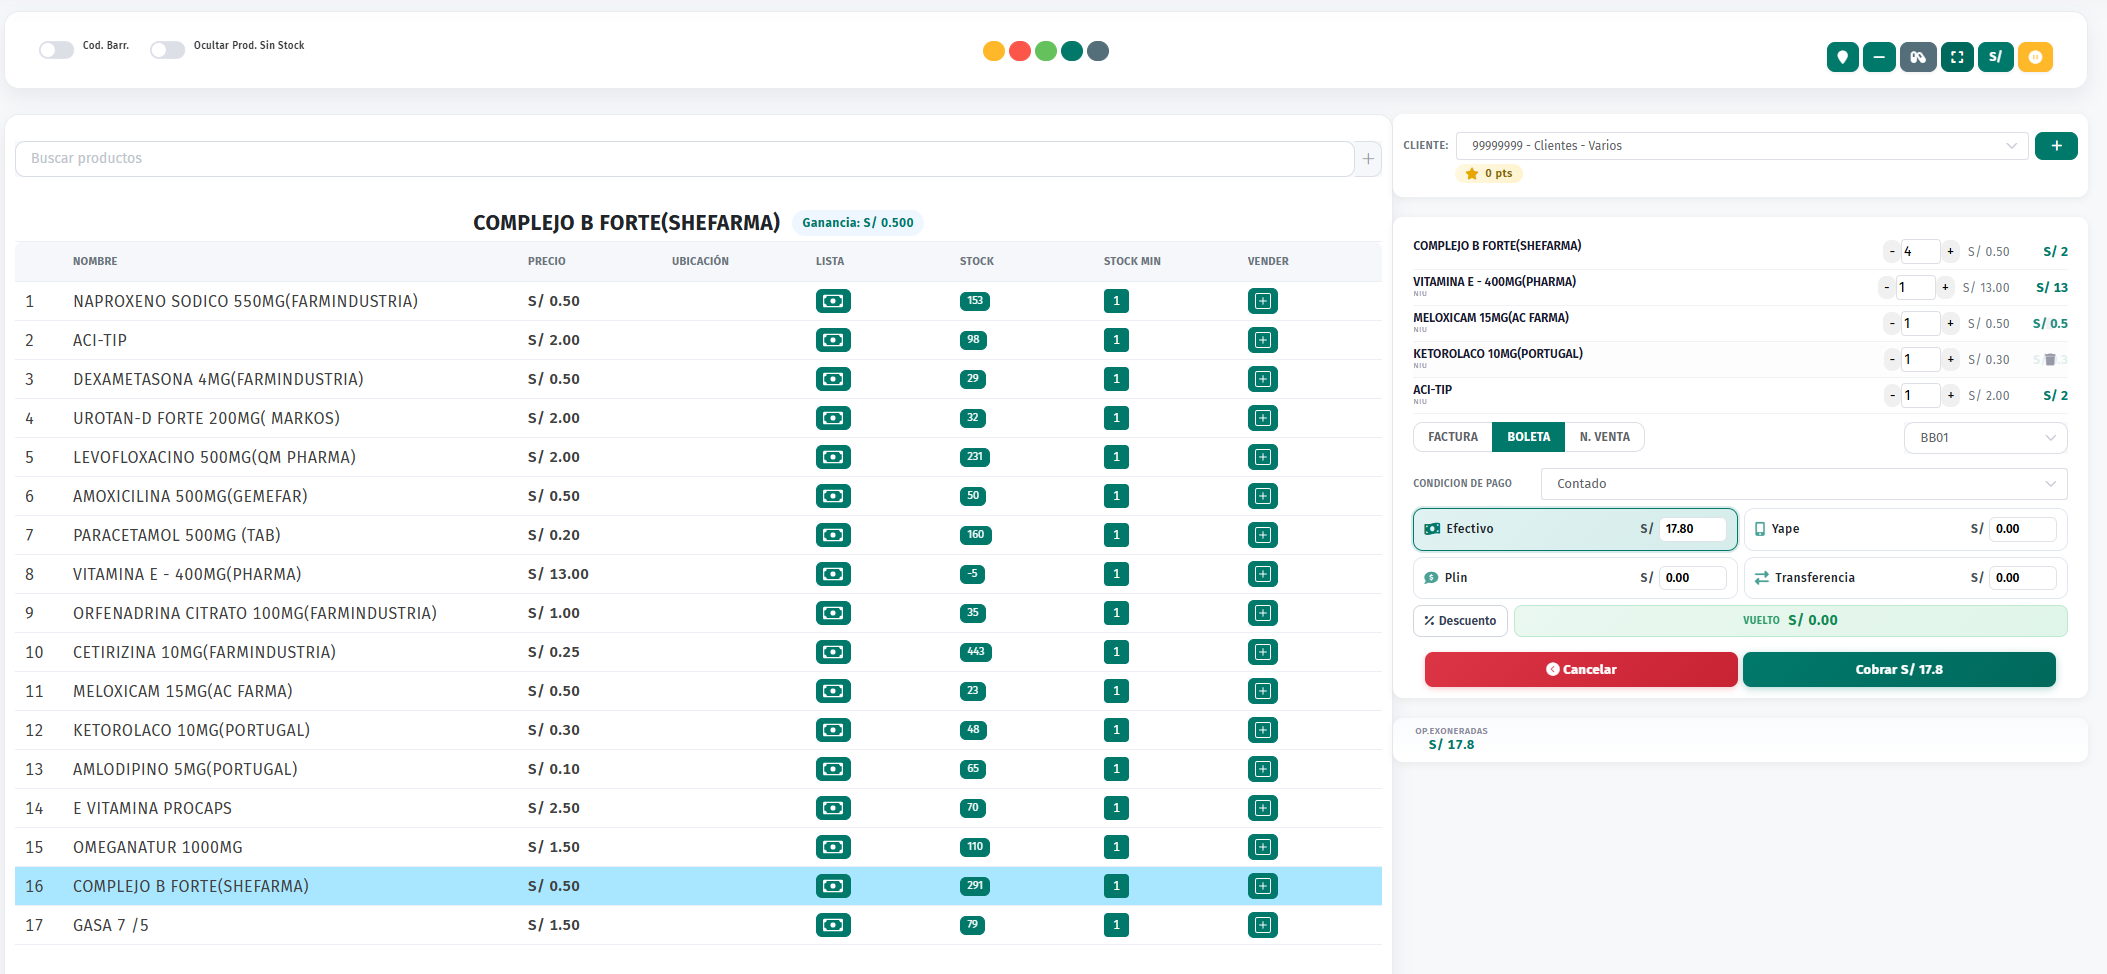Open the BB01 series dropdown
Image resolution: width=2107 pixels, height=974 pixels.
tap(1985, 438)
